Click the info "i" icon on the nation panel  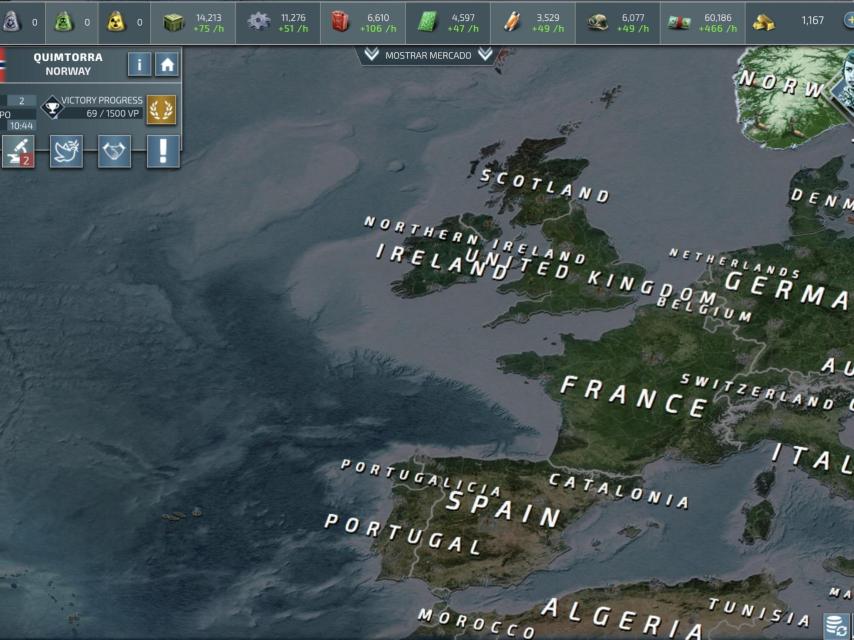pos(139,63)
